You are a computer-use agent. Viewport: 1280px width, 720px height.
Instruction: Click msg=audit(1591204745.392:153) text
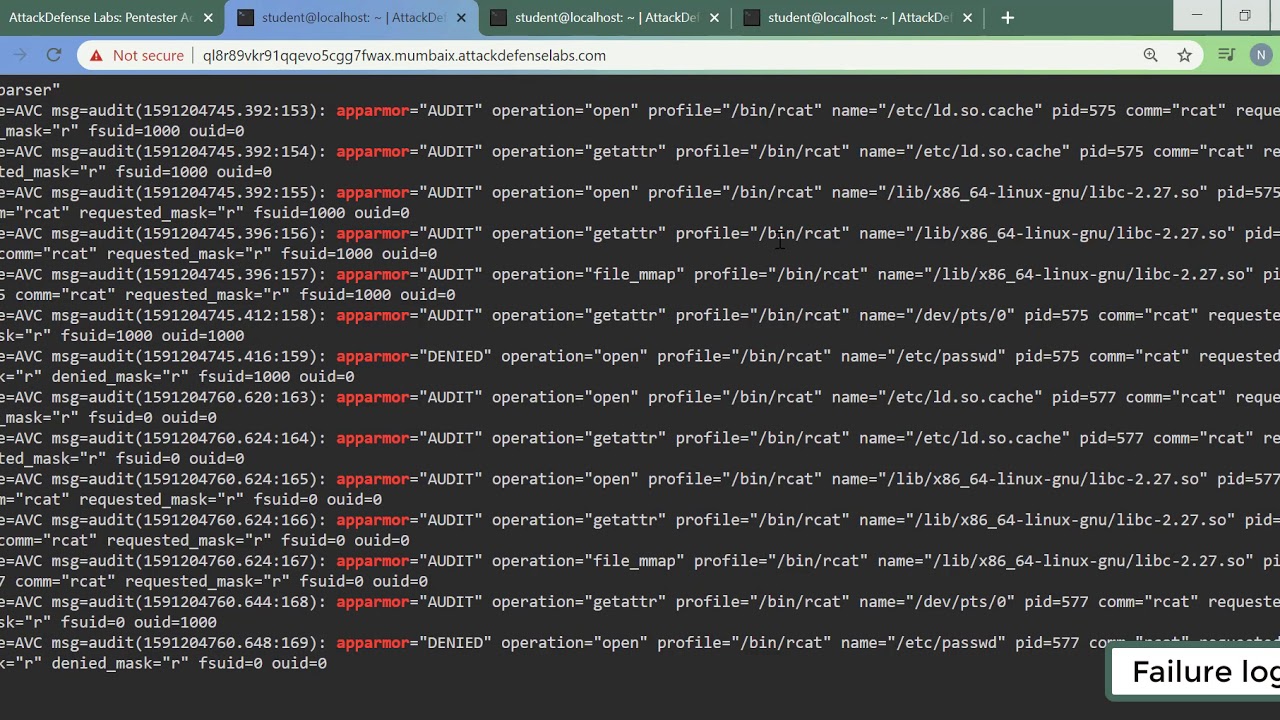189,111
